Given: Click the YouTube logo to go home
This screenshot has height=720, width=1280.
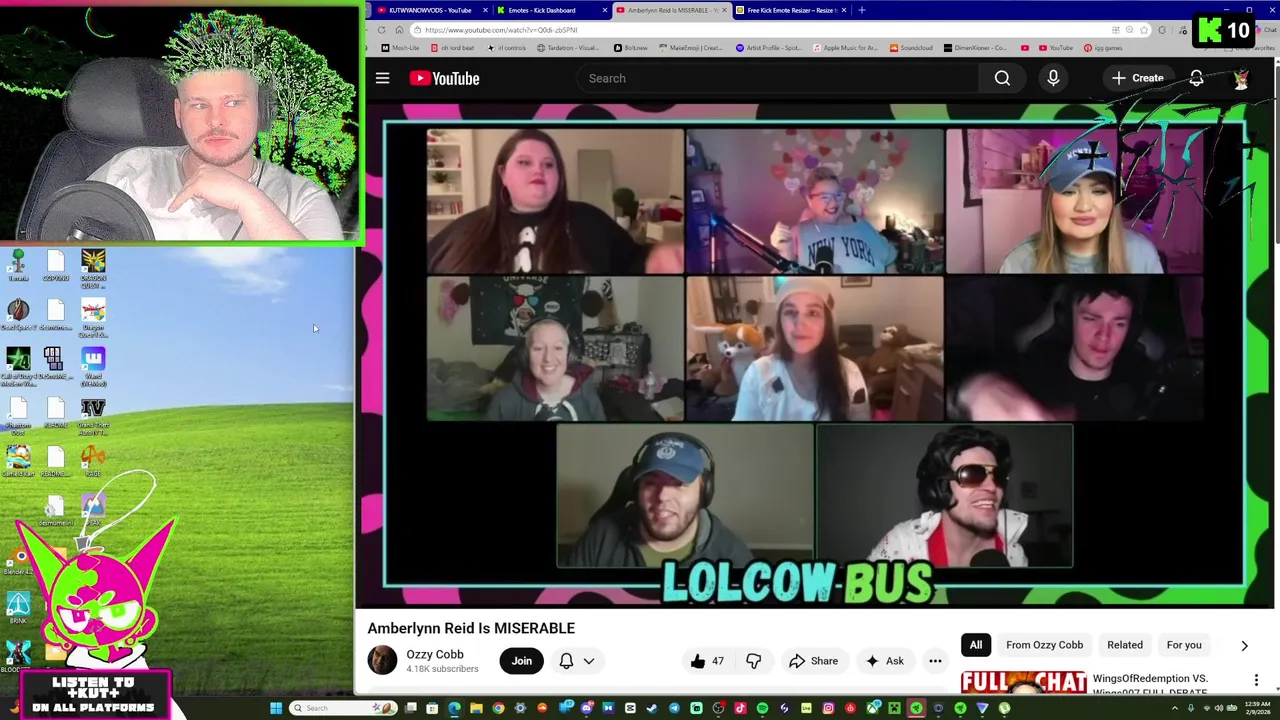Looking at the screenshot, I should coord(444,78).
